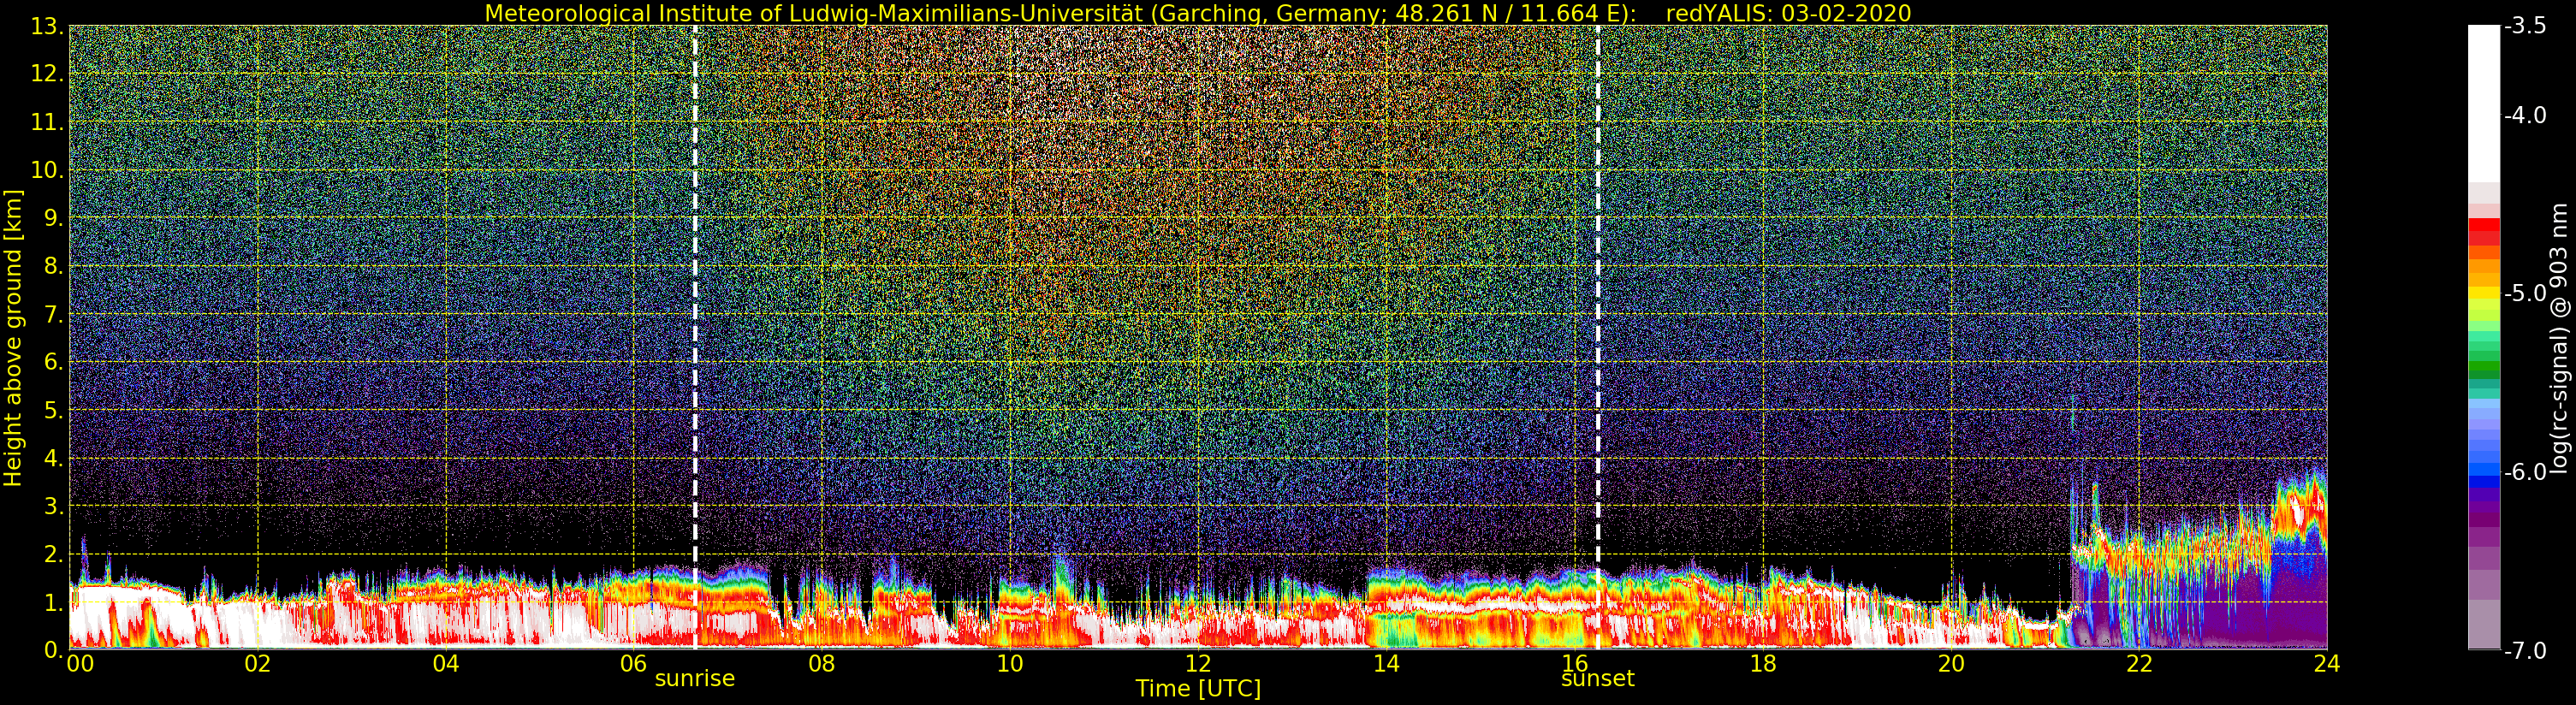This screenshot has width=2576, height=705.
Task: Click the '12' tick on the time axis
Action: pos(1198,664)
